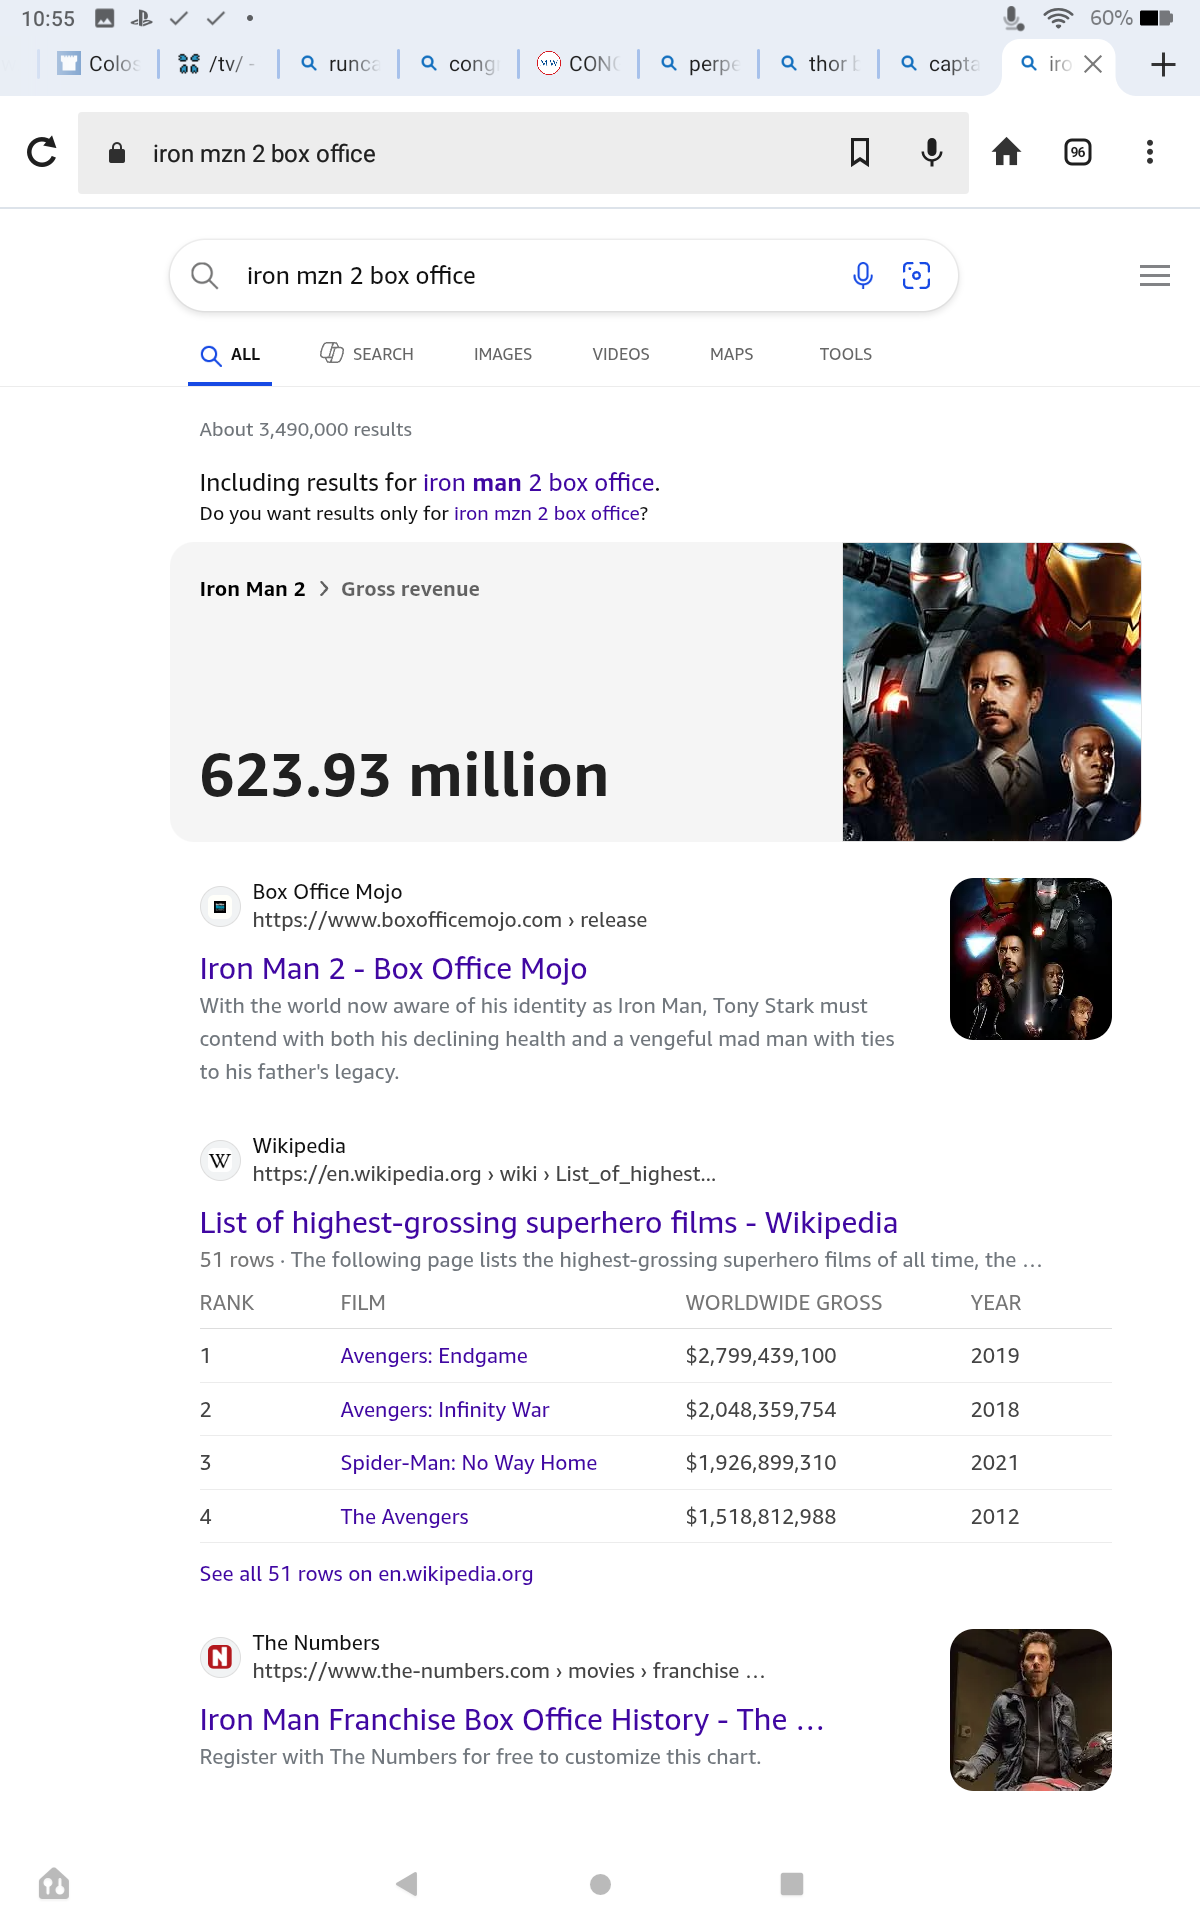This screenshot has width=1200, height=1920.
Task: Switch to the /tv/ tab
Action: click(x=218, y=64)
